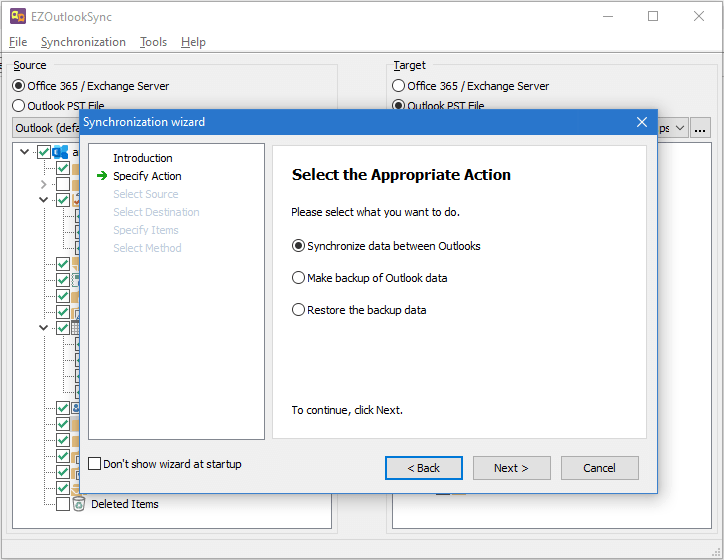Screen dimensions: 724x560
Task: Choose Restore the backup data option
Action: 298,310
